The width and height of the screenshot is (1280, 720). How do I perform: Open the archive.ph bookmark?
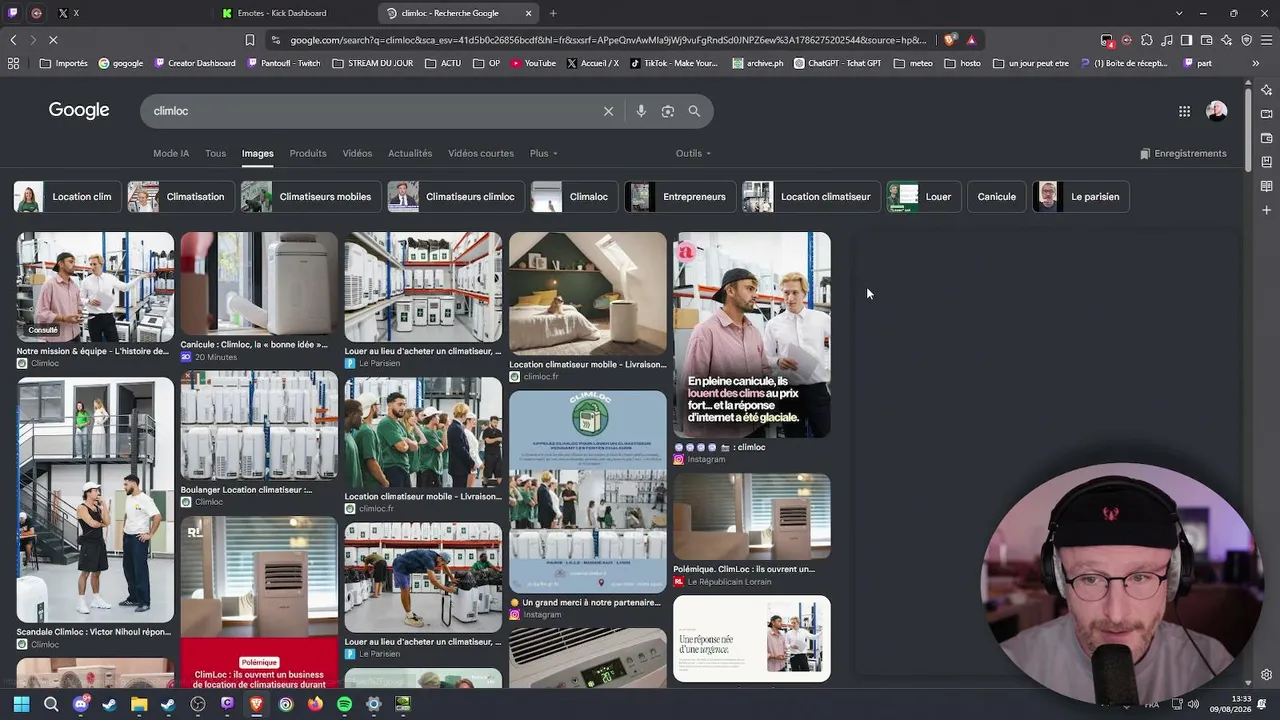tap(758, 63)
